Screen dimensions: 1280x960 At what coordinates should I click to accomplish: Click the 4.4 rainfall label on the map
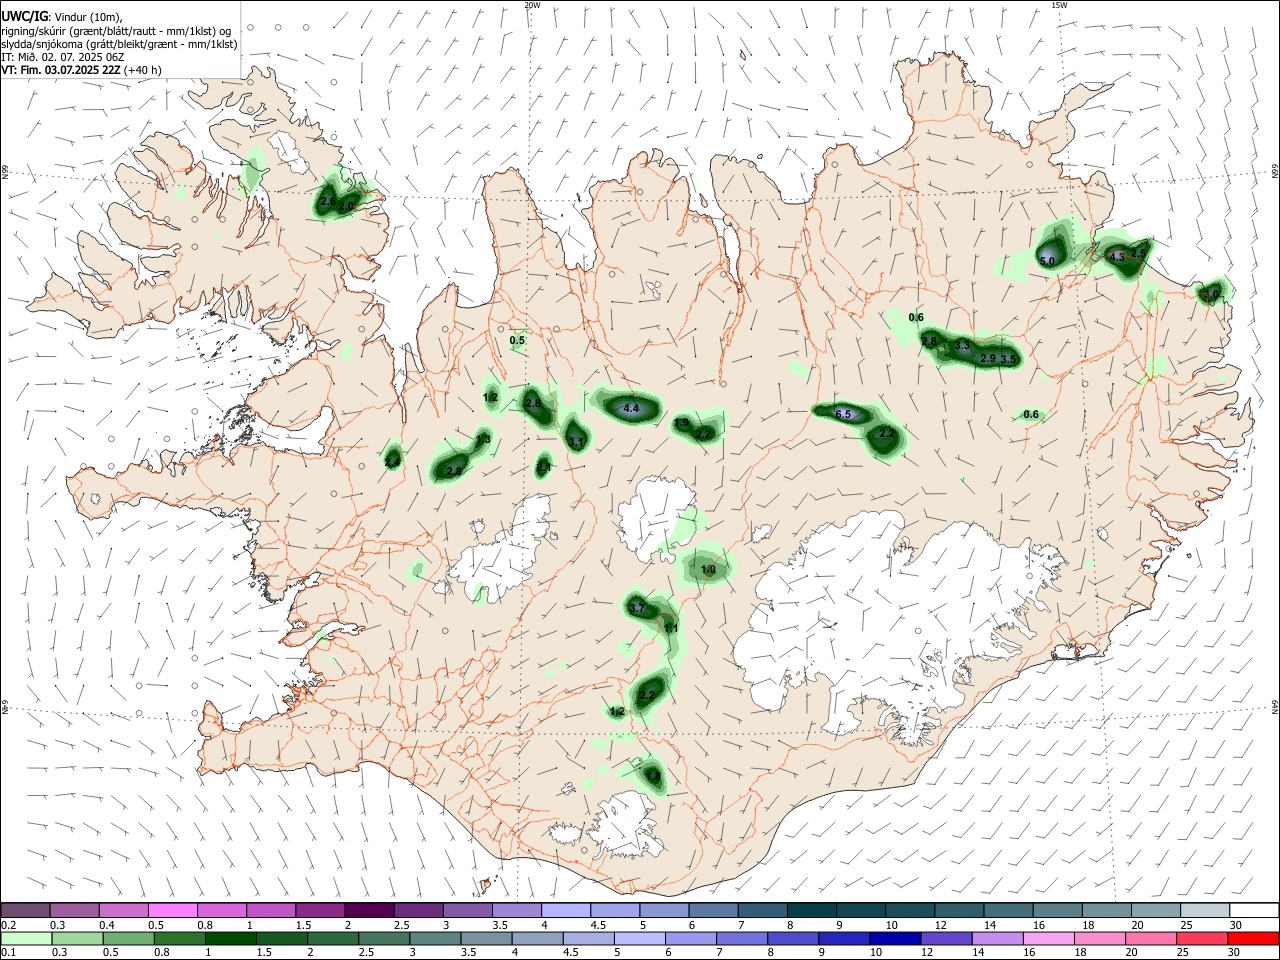point(631,408)
